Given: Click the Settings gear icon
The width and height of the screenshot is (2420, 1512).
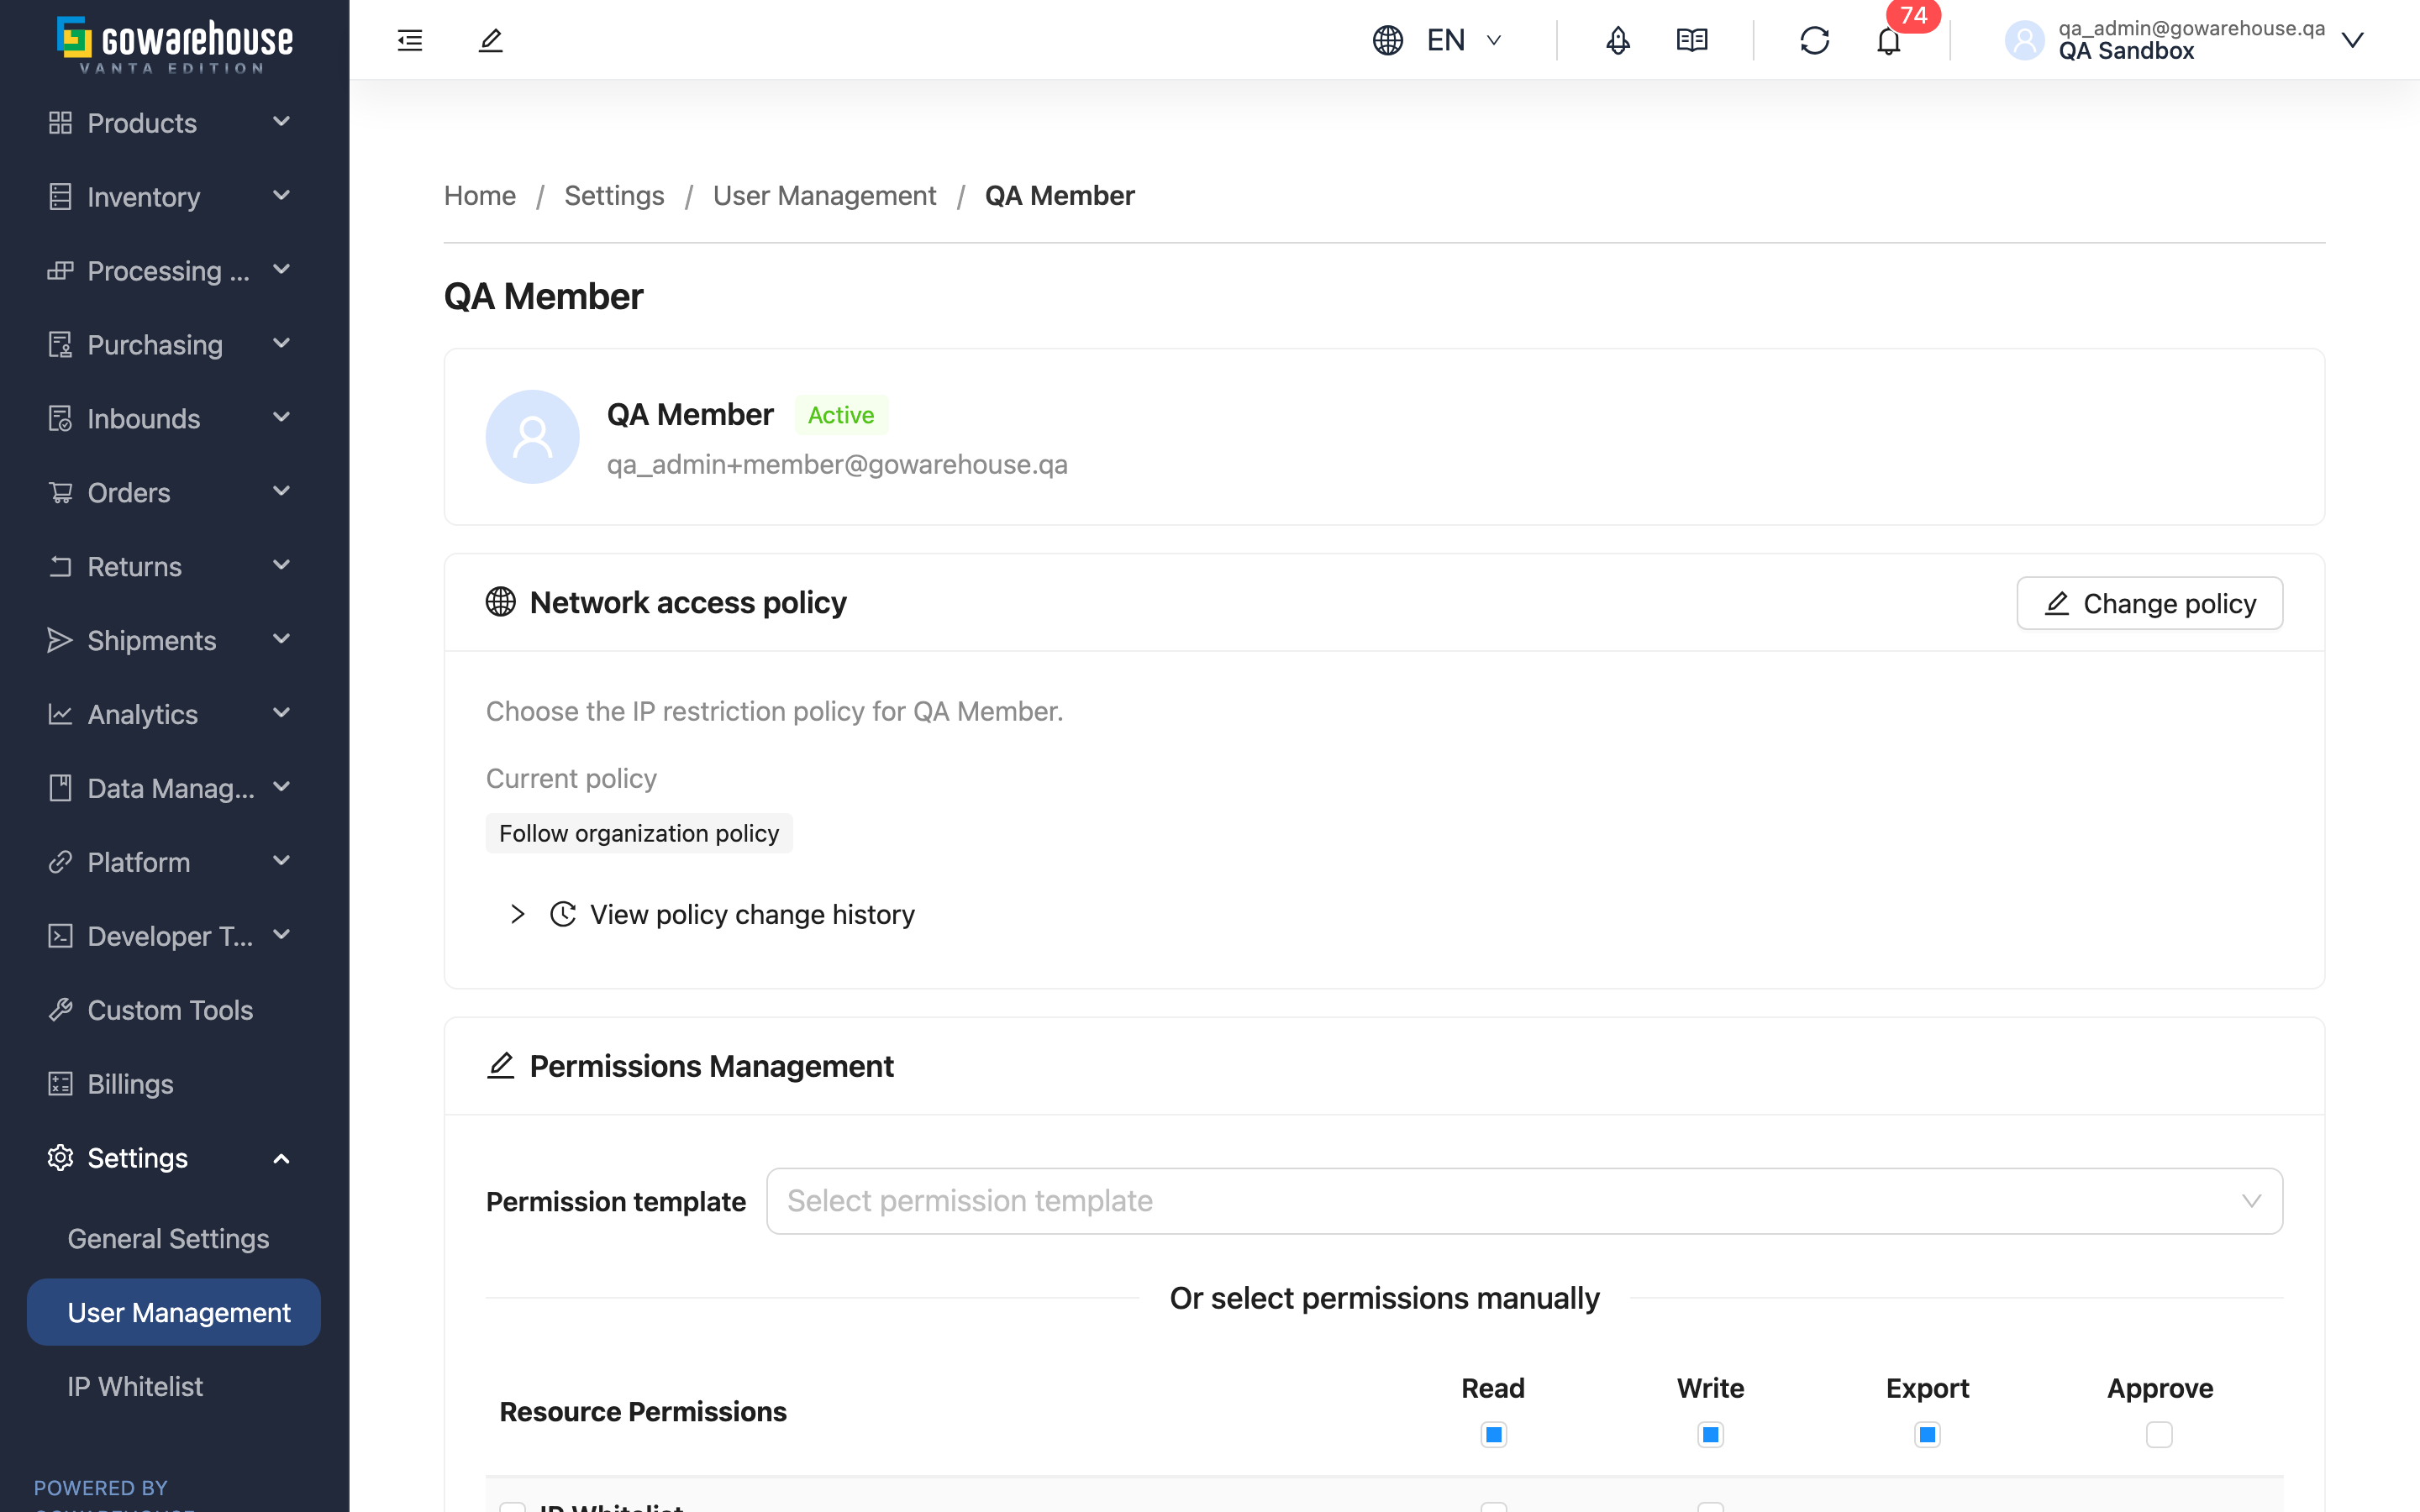Looking at the screenshot, I should point(60,1158).
